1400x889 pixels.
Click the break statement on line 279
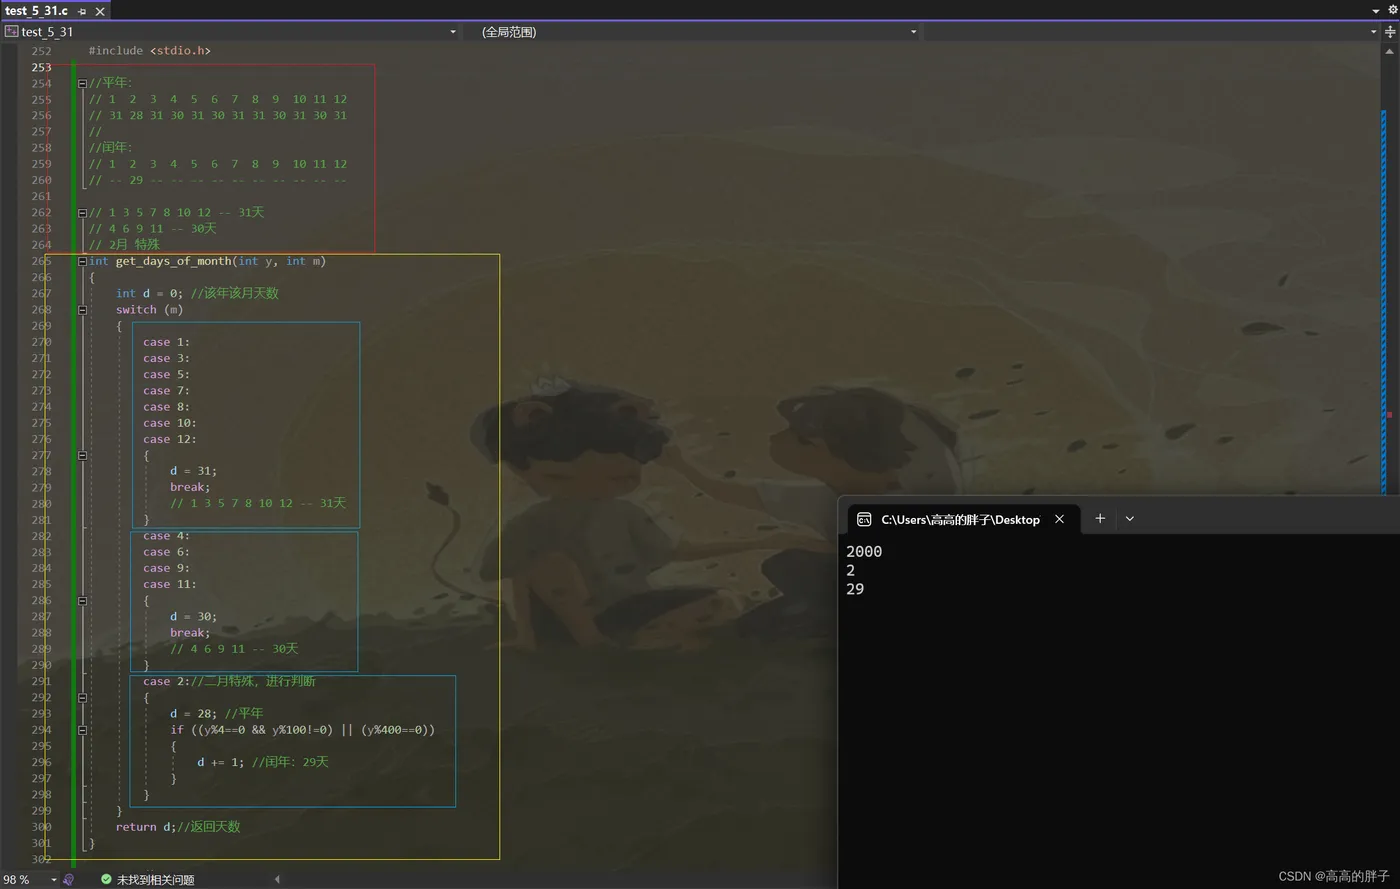coord(190,487)
